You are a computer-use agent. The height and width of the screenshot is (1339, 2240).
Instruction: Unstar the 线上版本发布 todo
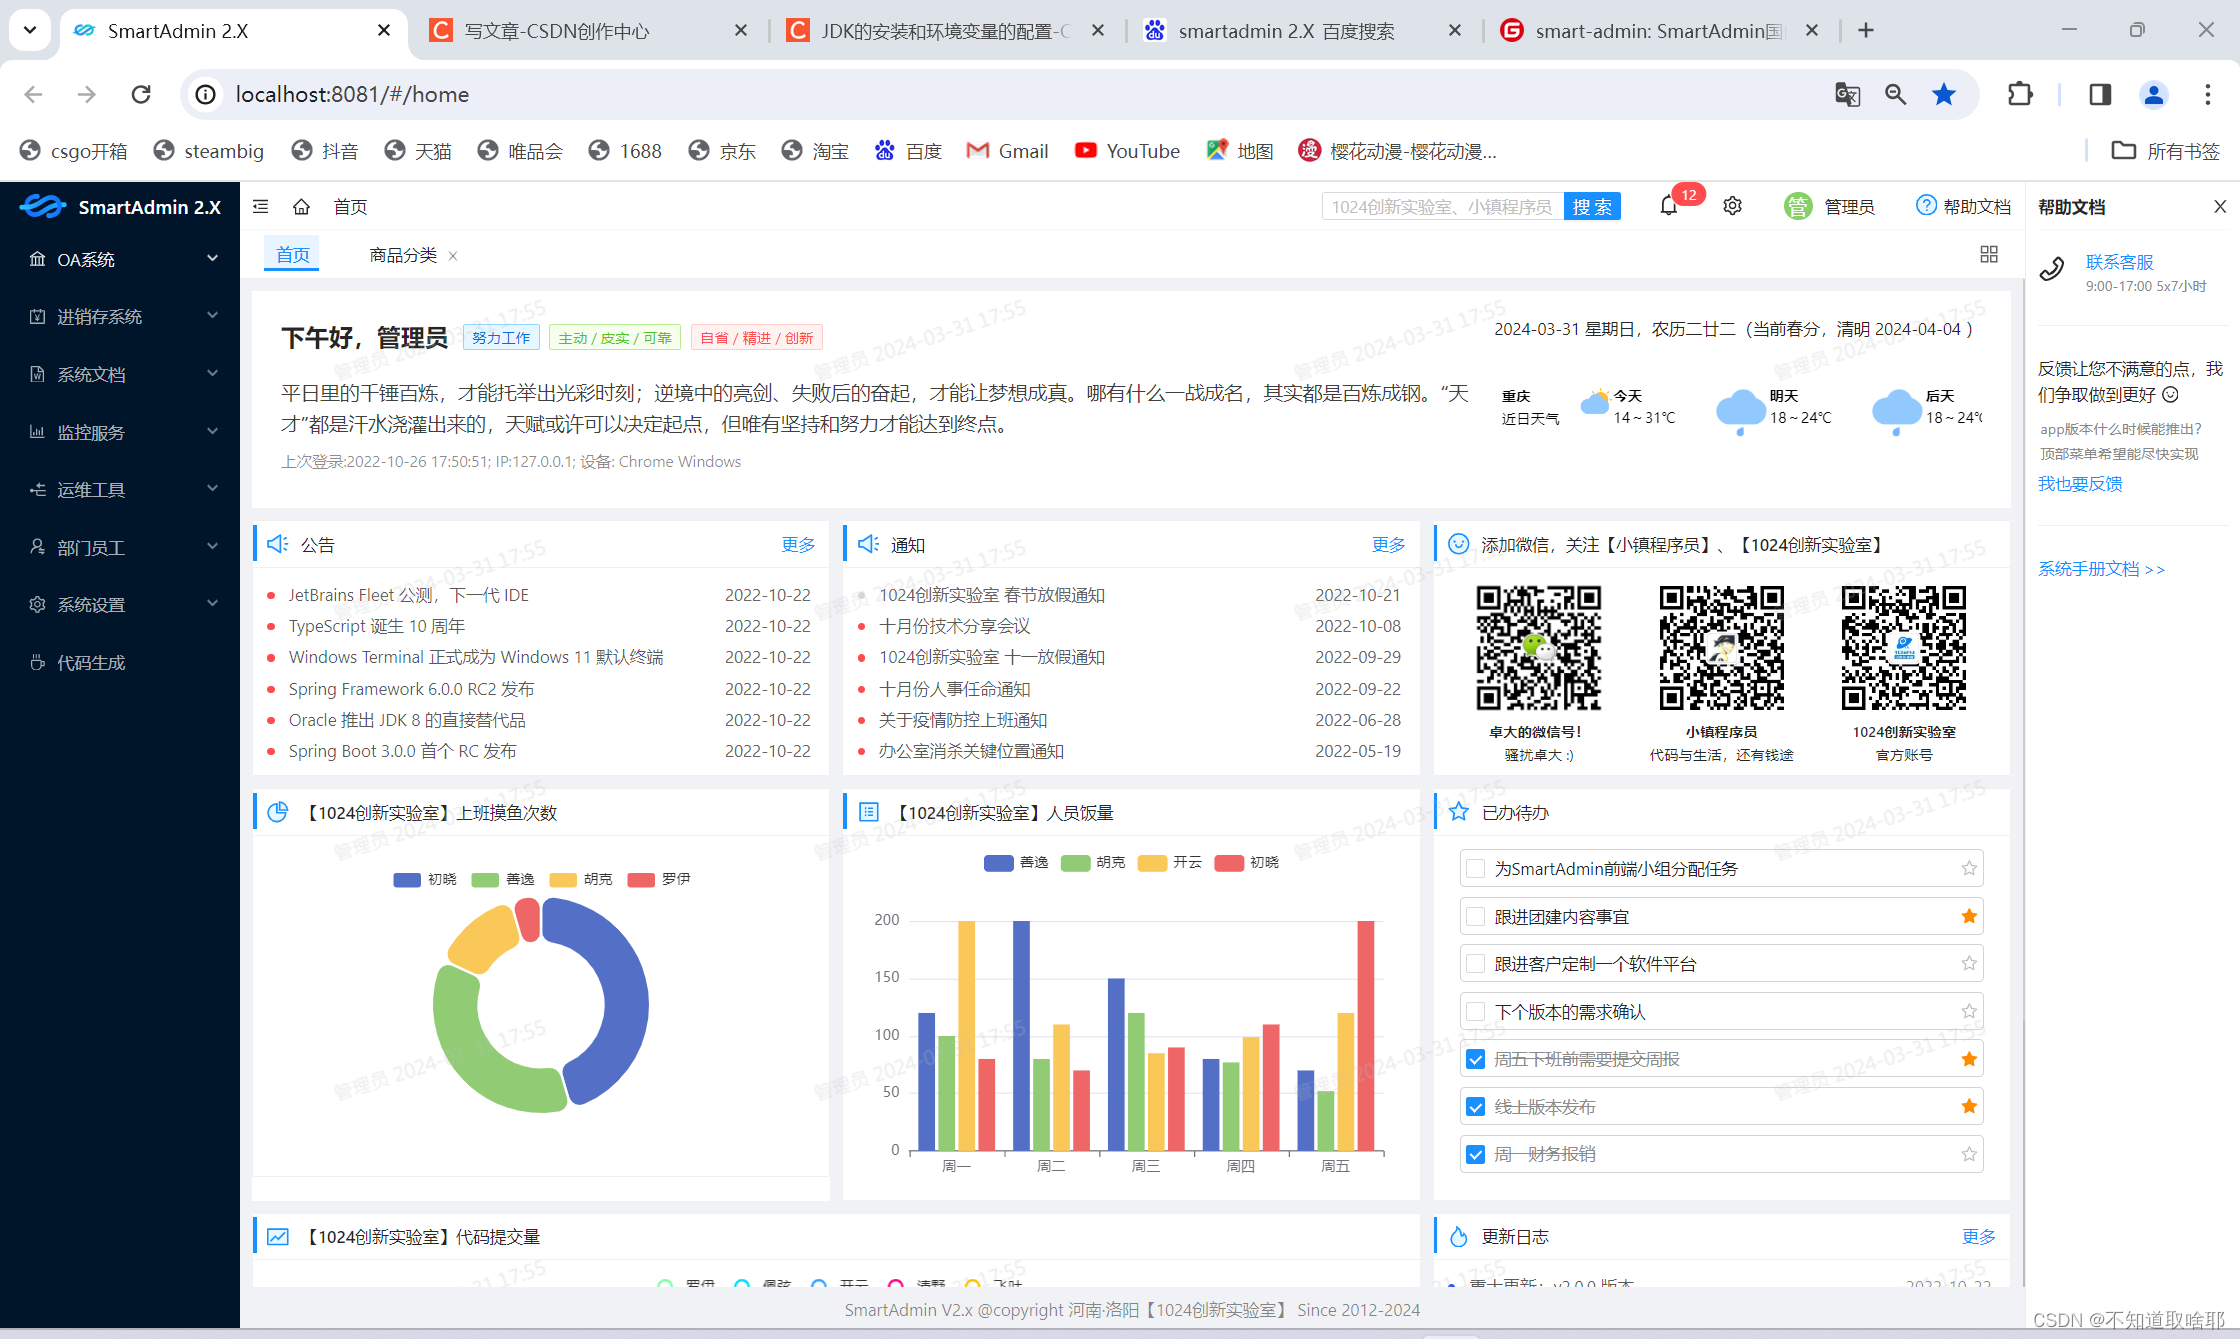click(1969, 1106)
